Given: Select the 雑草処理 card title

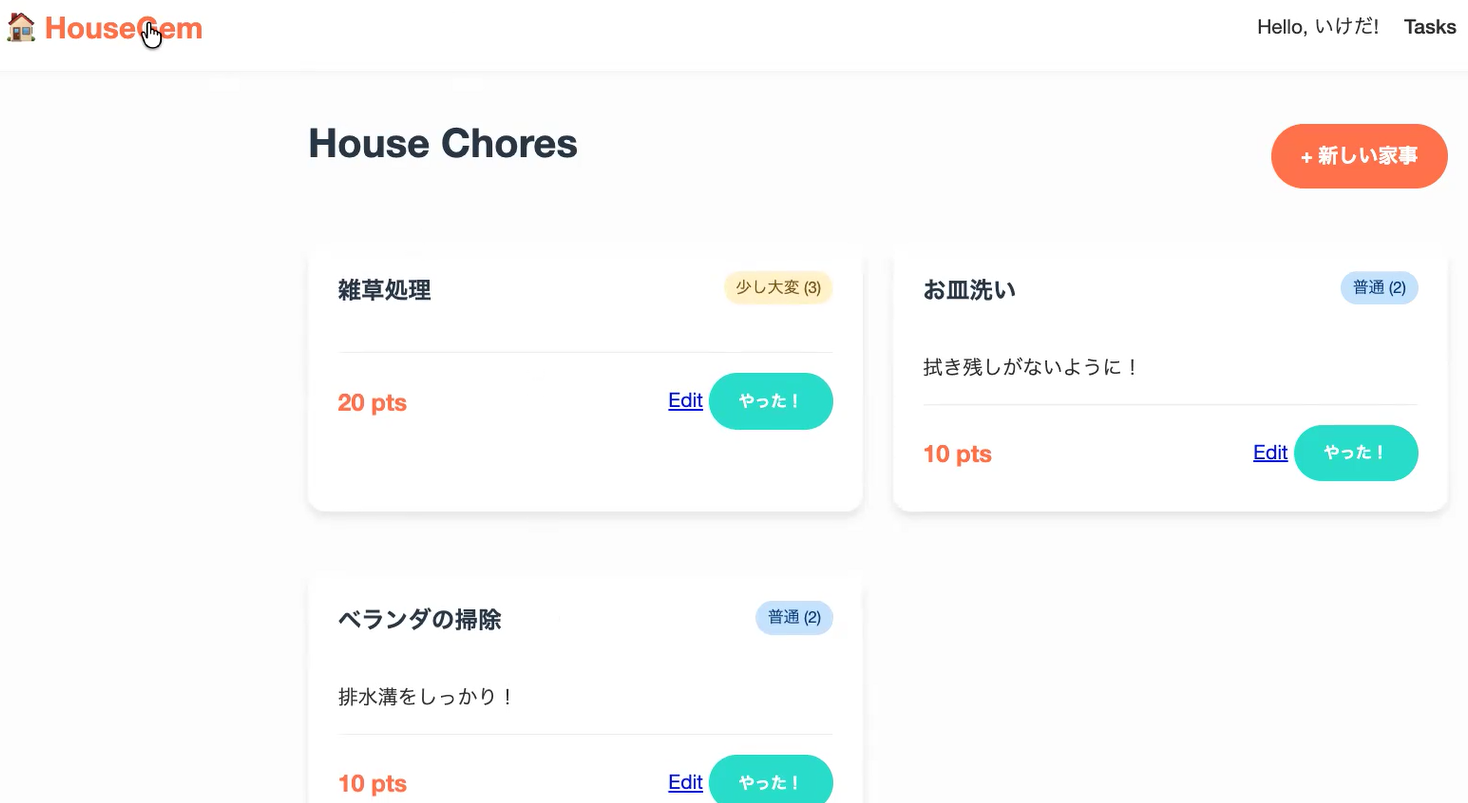Looking at the screenshot, I should (385, 291).
